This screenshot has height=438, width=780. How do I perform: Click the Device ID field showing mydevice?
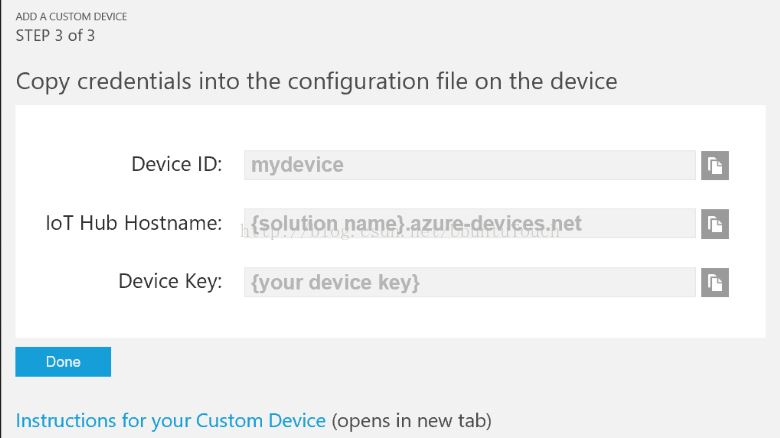pos(469,165)
